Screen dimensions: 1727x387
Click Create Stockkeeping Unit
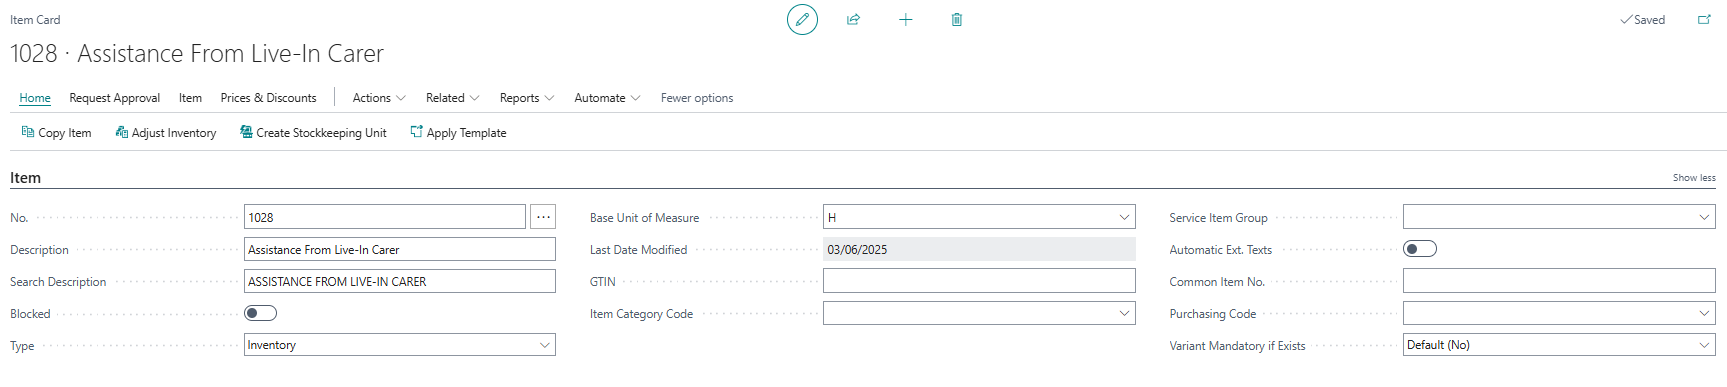[313, 132]
